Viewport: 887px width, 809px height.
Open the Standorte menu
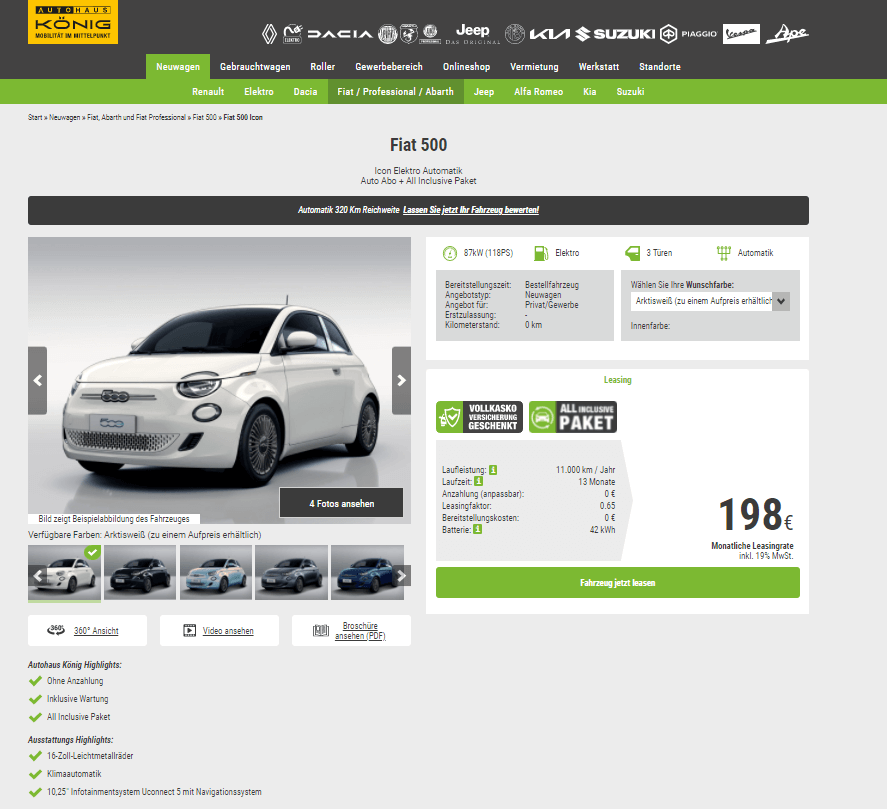pos(660,67)
